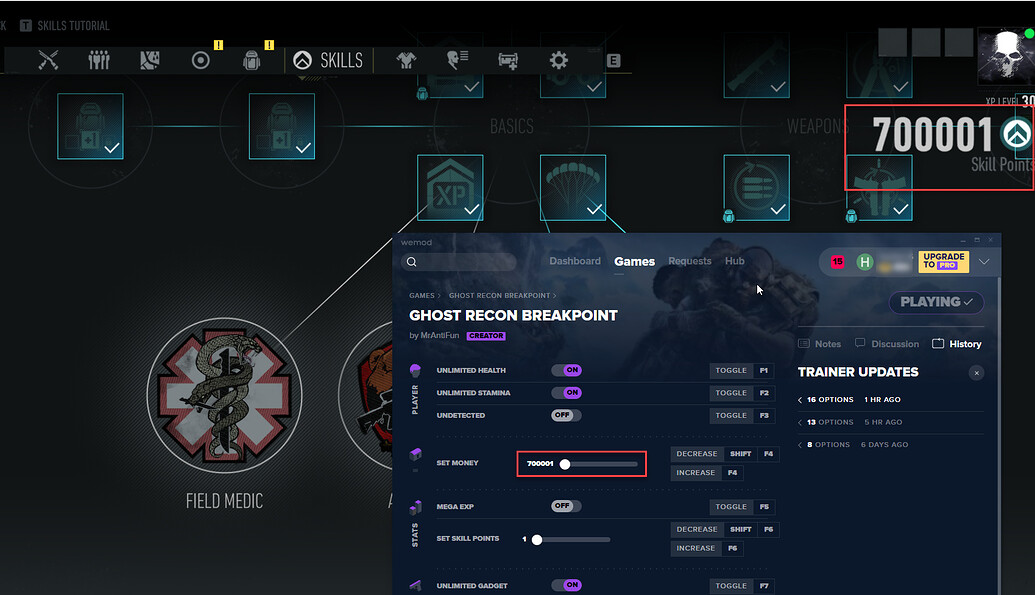
Task: Open the map icon in the game menu
Action: click(149, 60)
